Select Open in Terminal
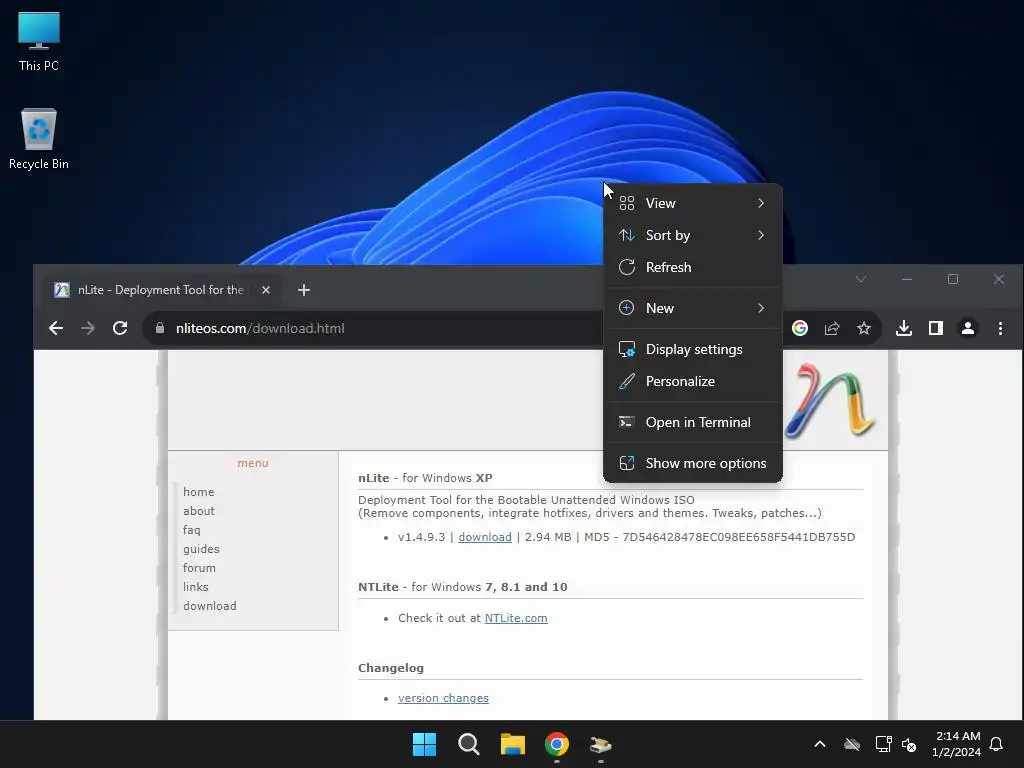Screen dimensions: 1024x768 coord(692,423)
